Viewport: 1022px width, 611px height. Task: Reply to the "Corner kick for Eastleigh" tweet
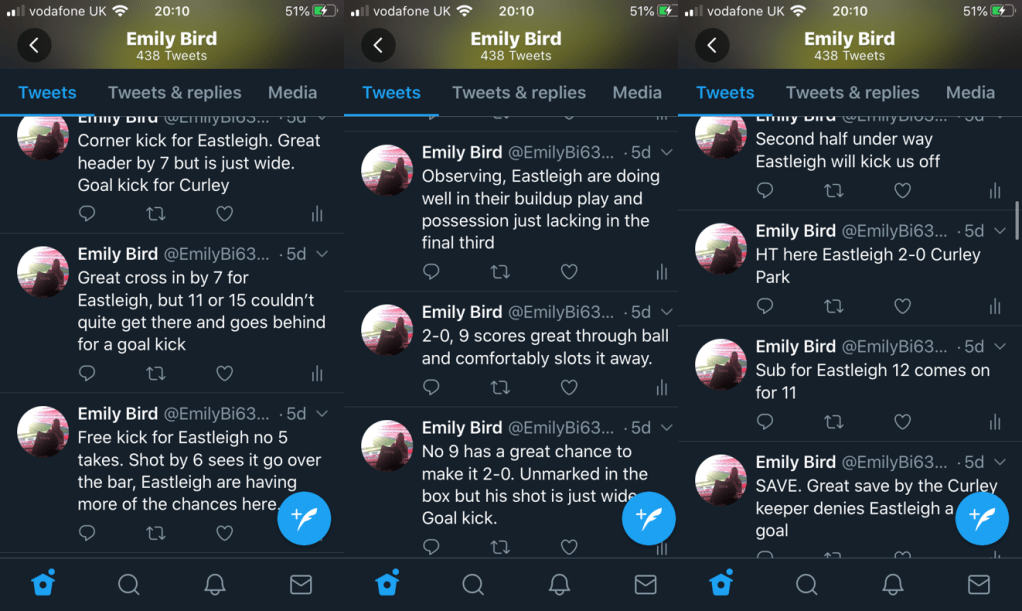tap(87, 213)
